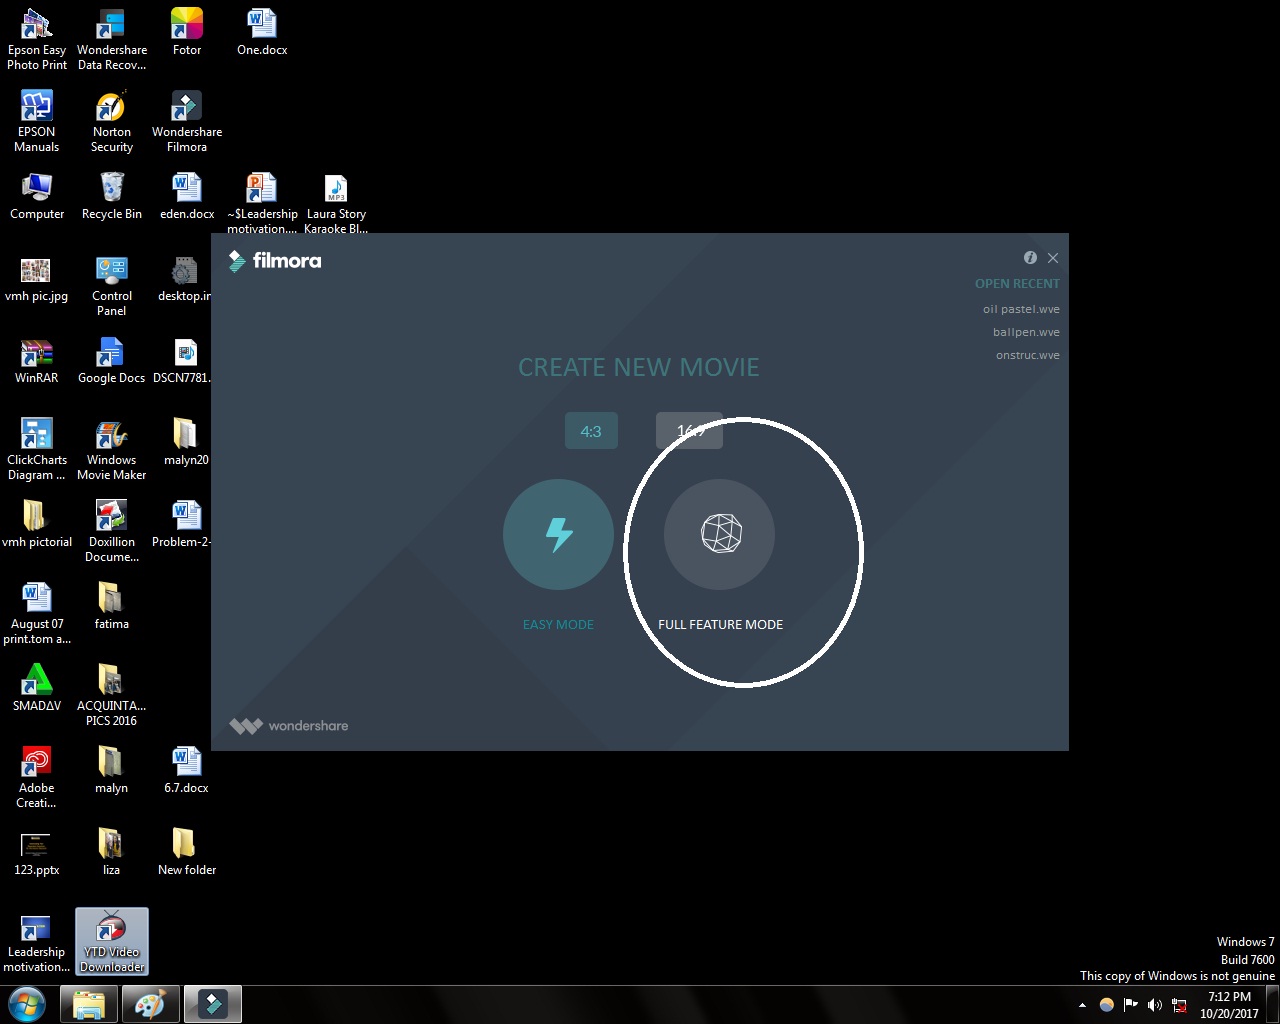
Task: Open Paint from the taskbar
Action: (151, 1004)
